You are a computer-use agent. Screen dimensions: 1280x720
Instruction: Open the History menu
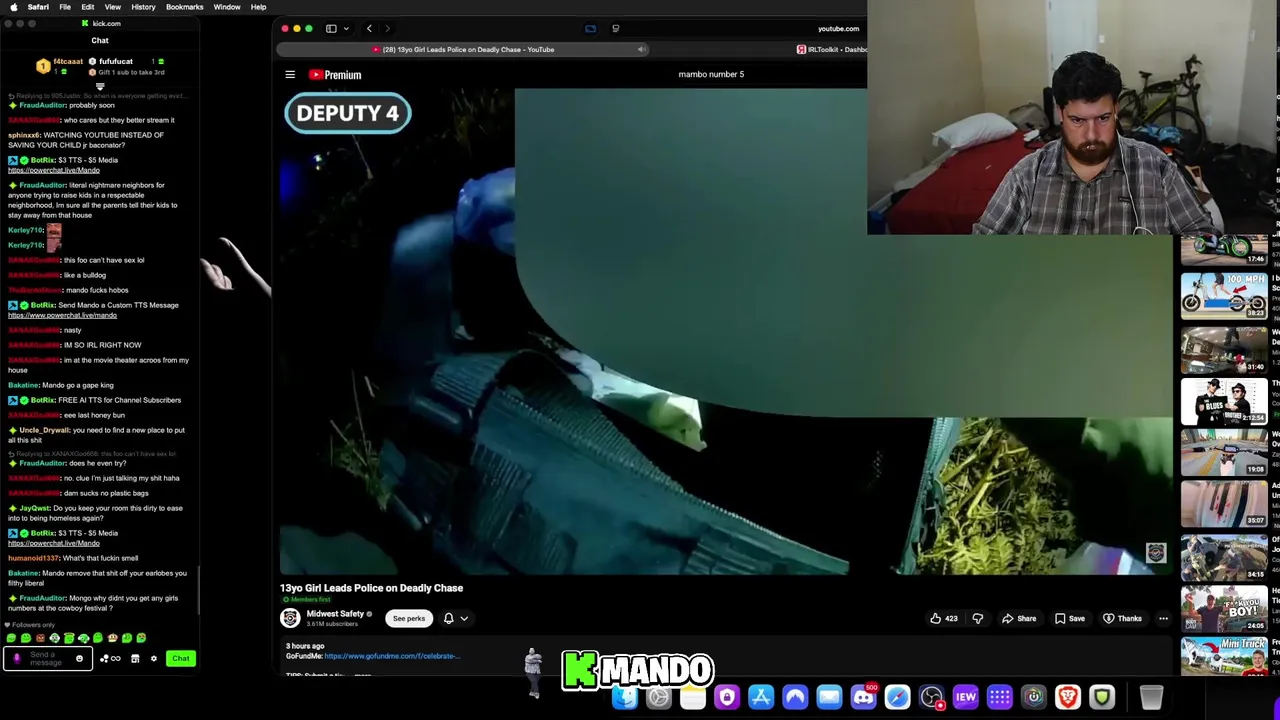point(143,7)
